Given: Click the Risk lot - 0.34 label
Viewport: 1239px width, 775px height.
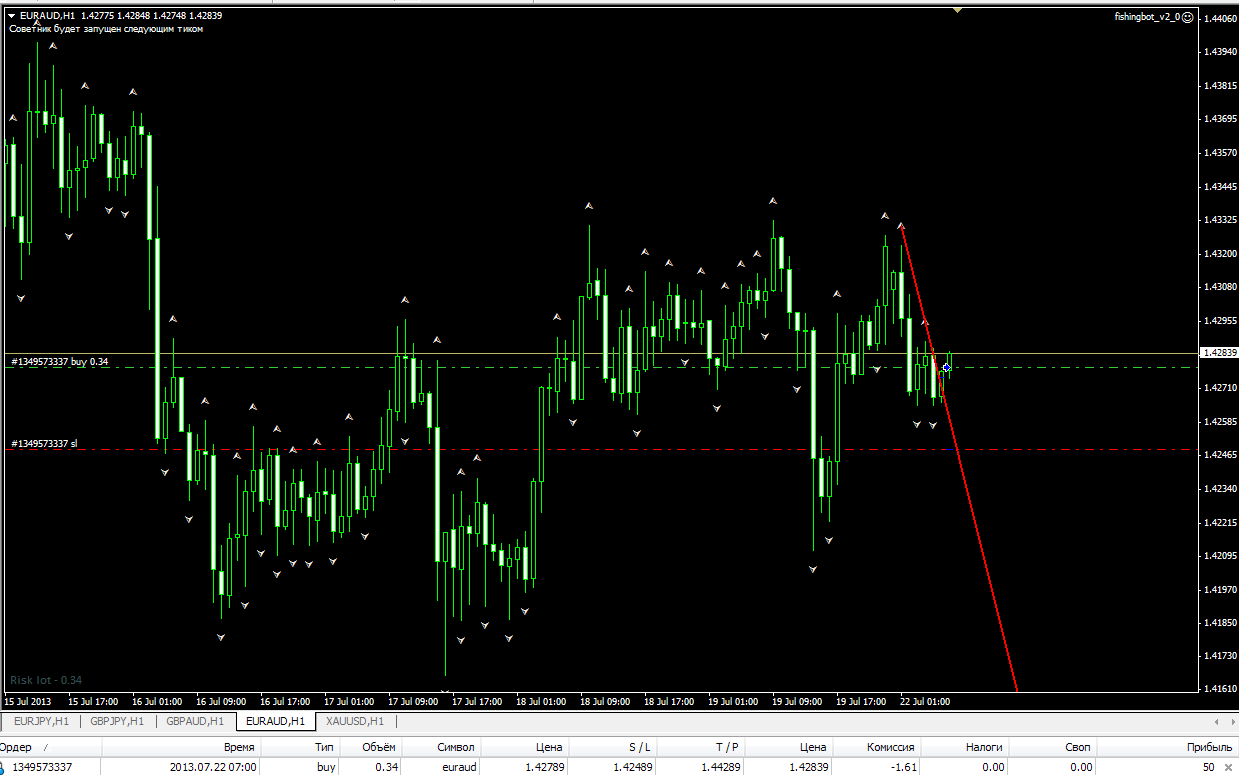Looking at the screenshot, I should [x=46, y=680].
